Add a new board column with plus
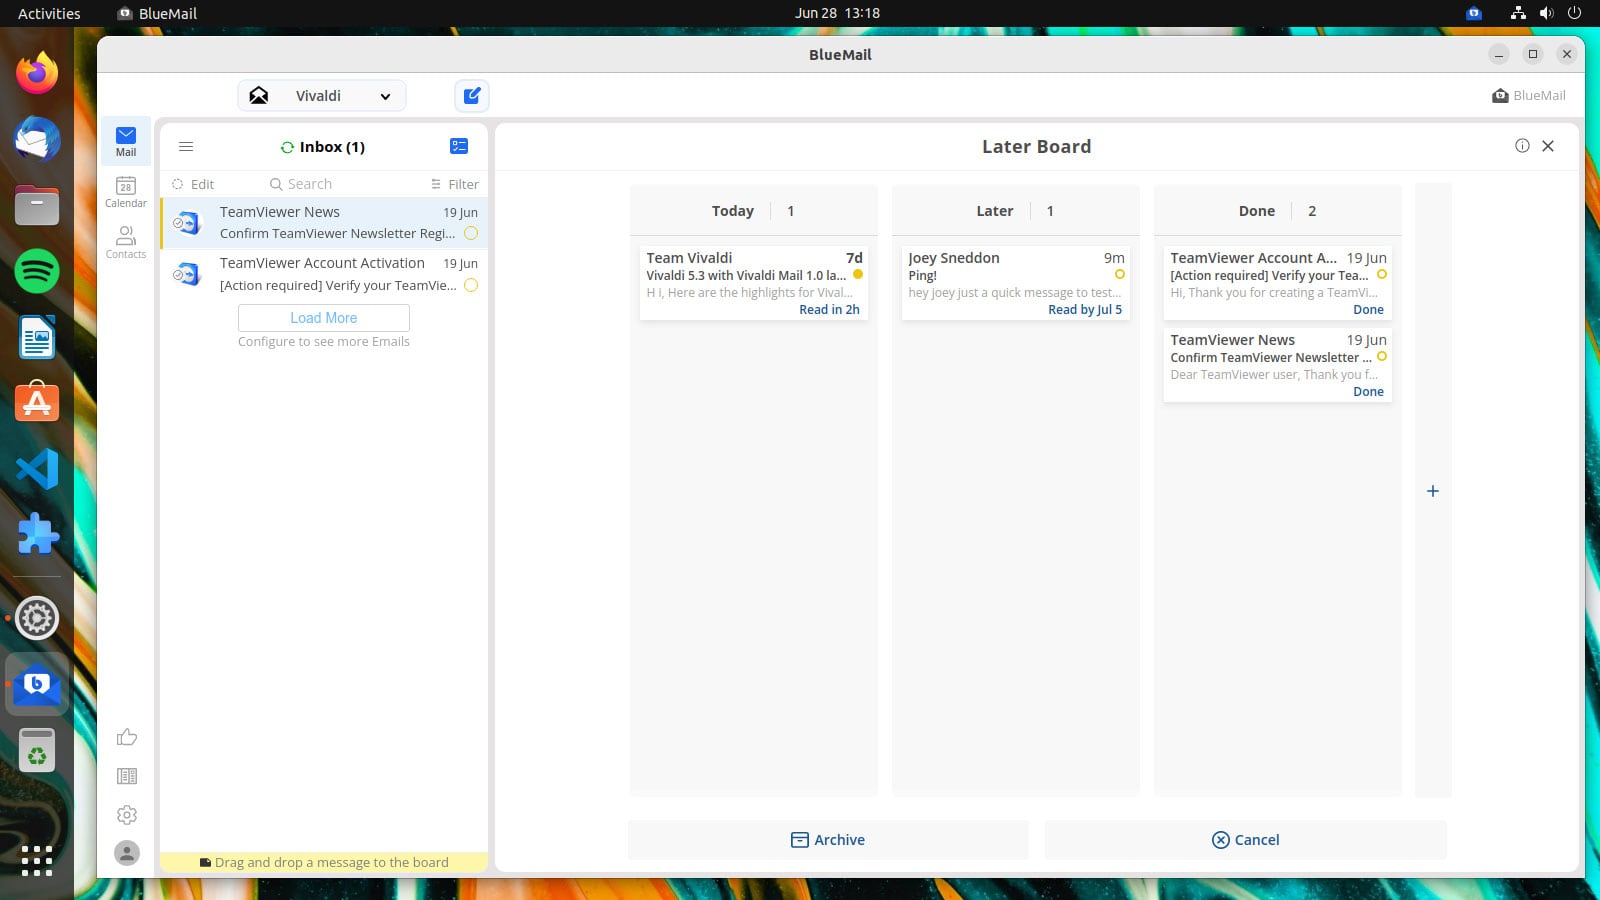This screenshot has height=900, width=1600. click(x=1433, y=491)
